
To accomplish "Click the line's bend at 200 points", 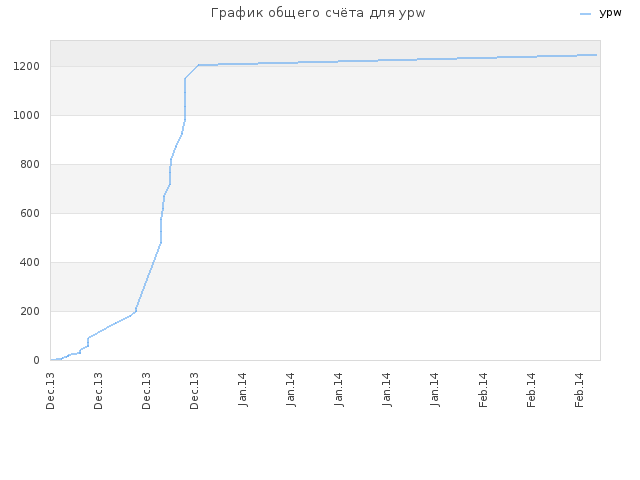I will tap(136, 311).
